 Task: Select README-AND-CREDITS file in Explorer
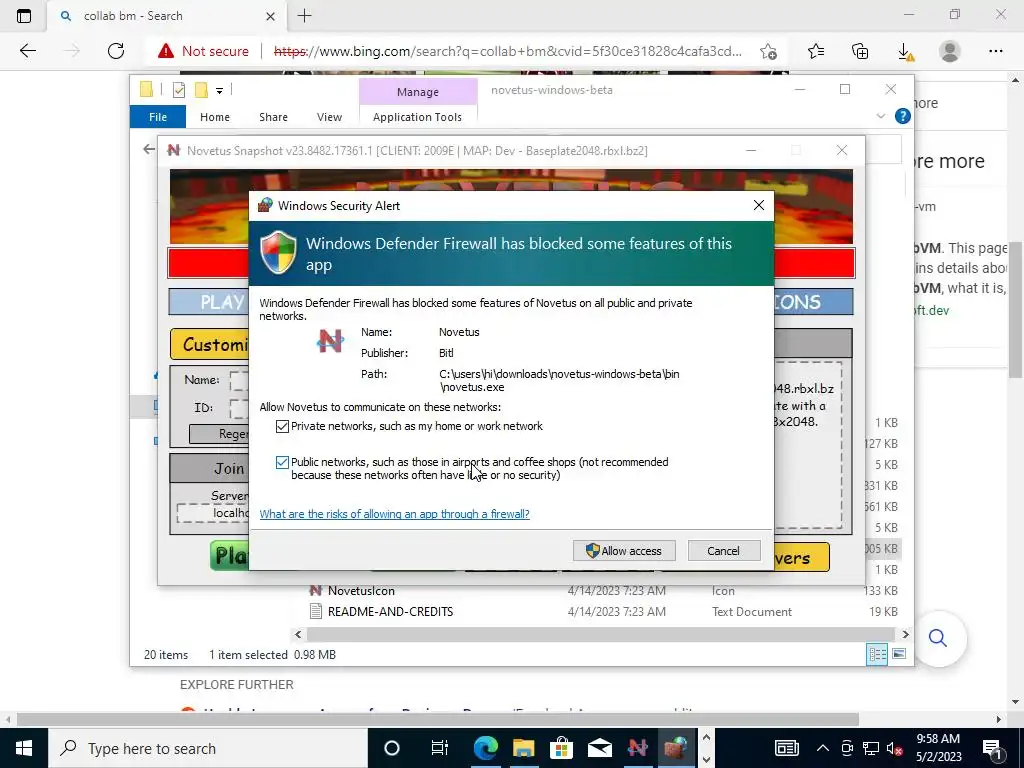click(390, 611)
